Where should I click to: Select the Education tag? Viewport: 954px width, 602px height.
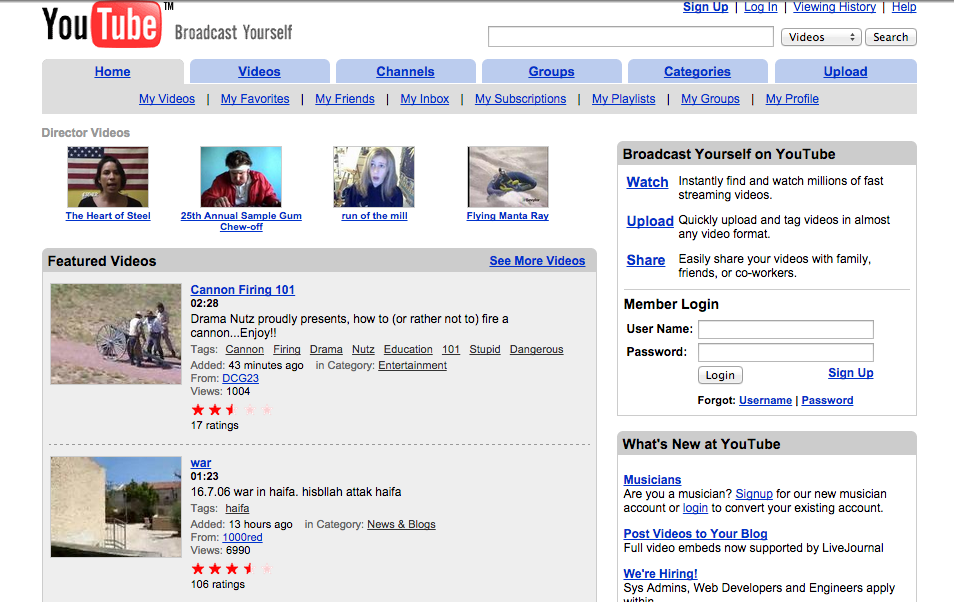[408, 349]
